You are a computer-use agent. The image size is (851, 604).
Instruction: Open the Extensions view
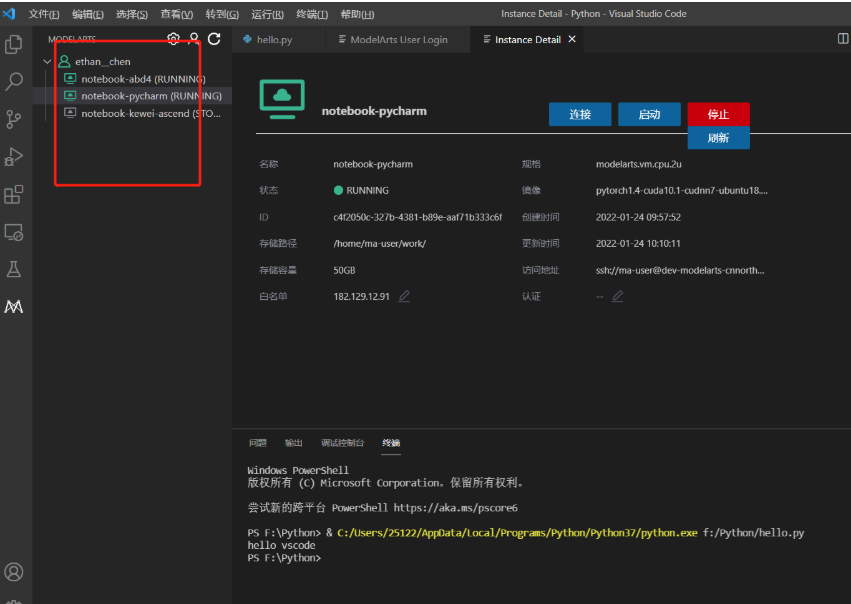coord(14,194)
